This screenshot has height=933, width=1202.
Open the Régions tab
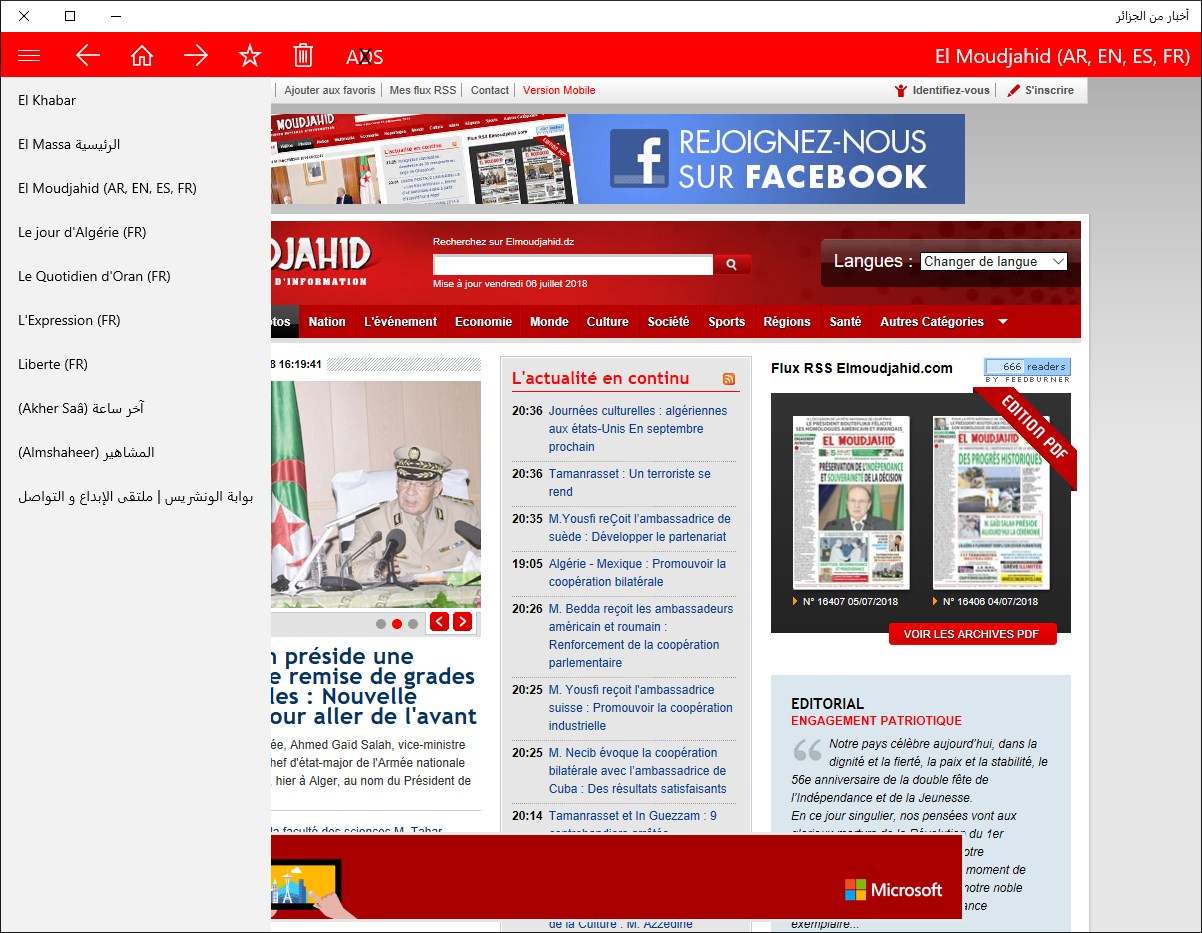click(787, 322)
